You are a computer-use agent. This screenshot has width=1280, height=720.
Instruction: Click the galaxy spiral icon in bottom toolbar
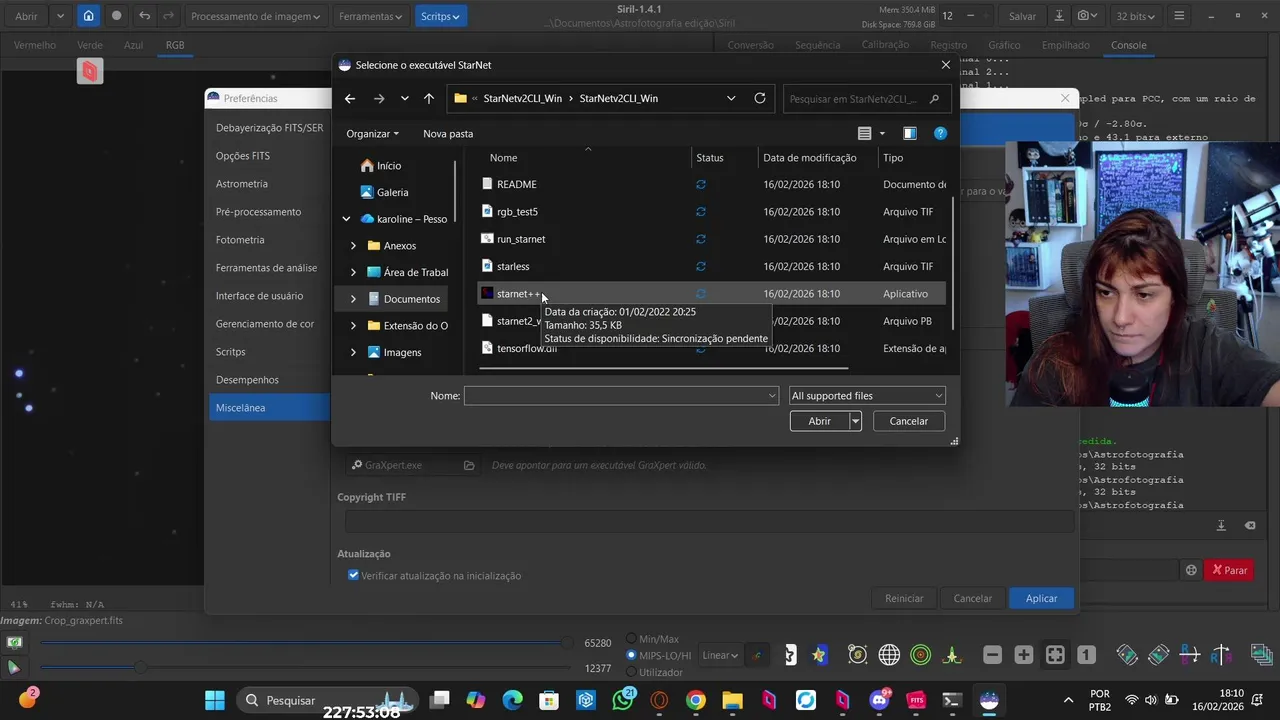point(857,655)
